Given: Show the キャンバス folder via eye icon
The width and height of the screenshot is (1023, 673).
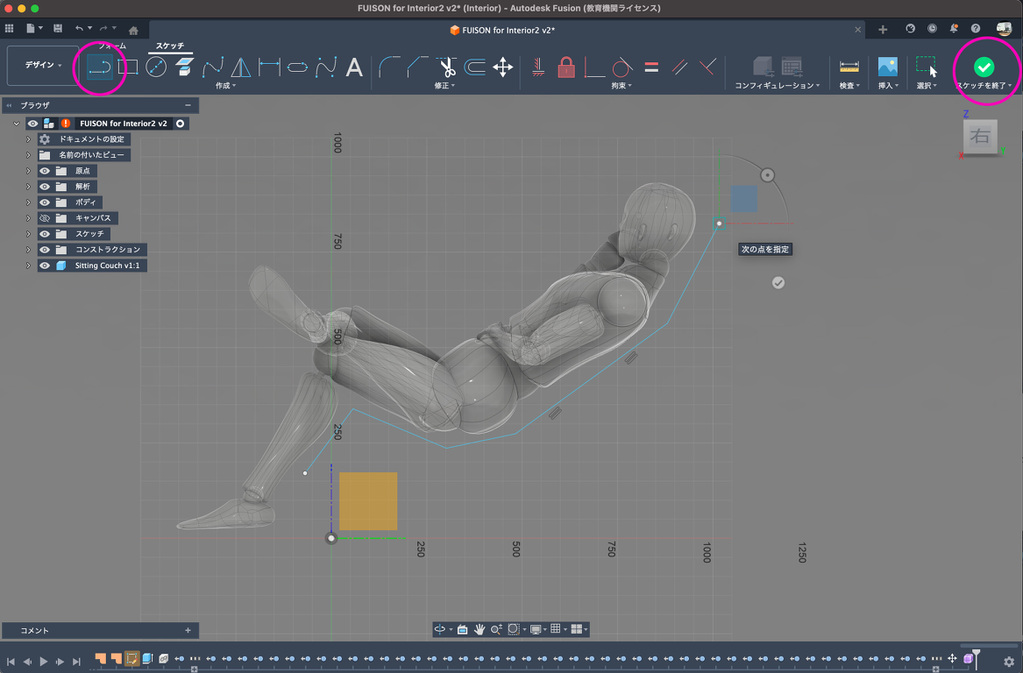Looking at the screenshot, I should point(45,218).
